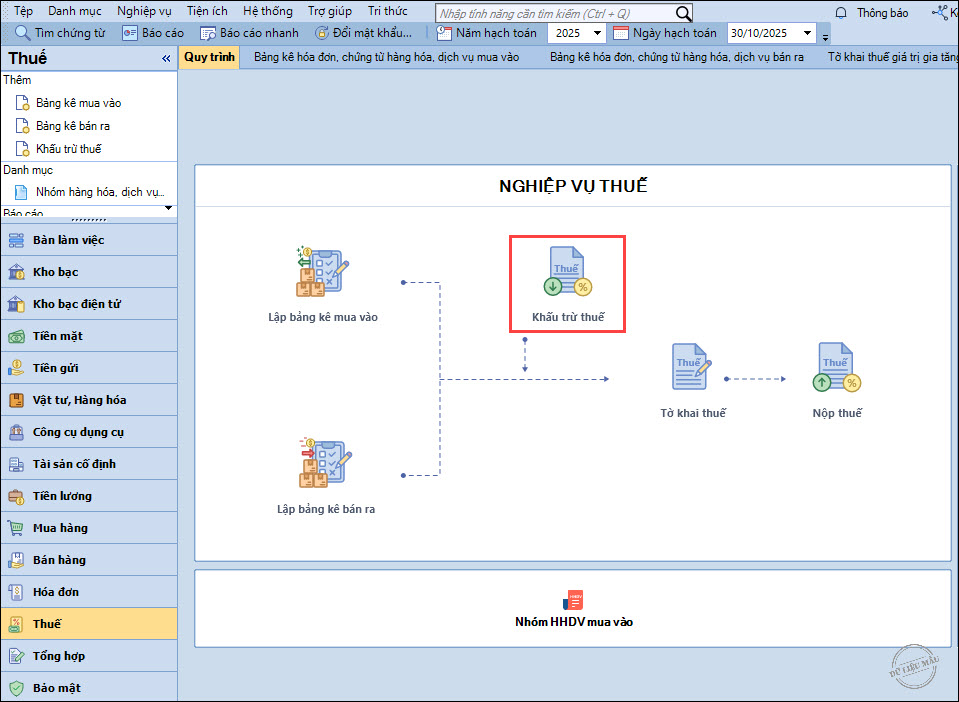959x702 pixels.
Task: Collapse the Thuế sidebar panel
Action: (x=166, y=59)
